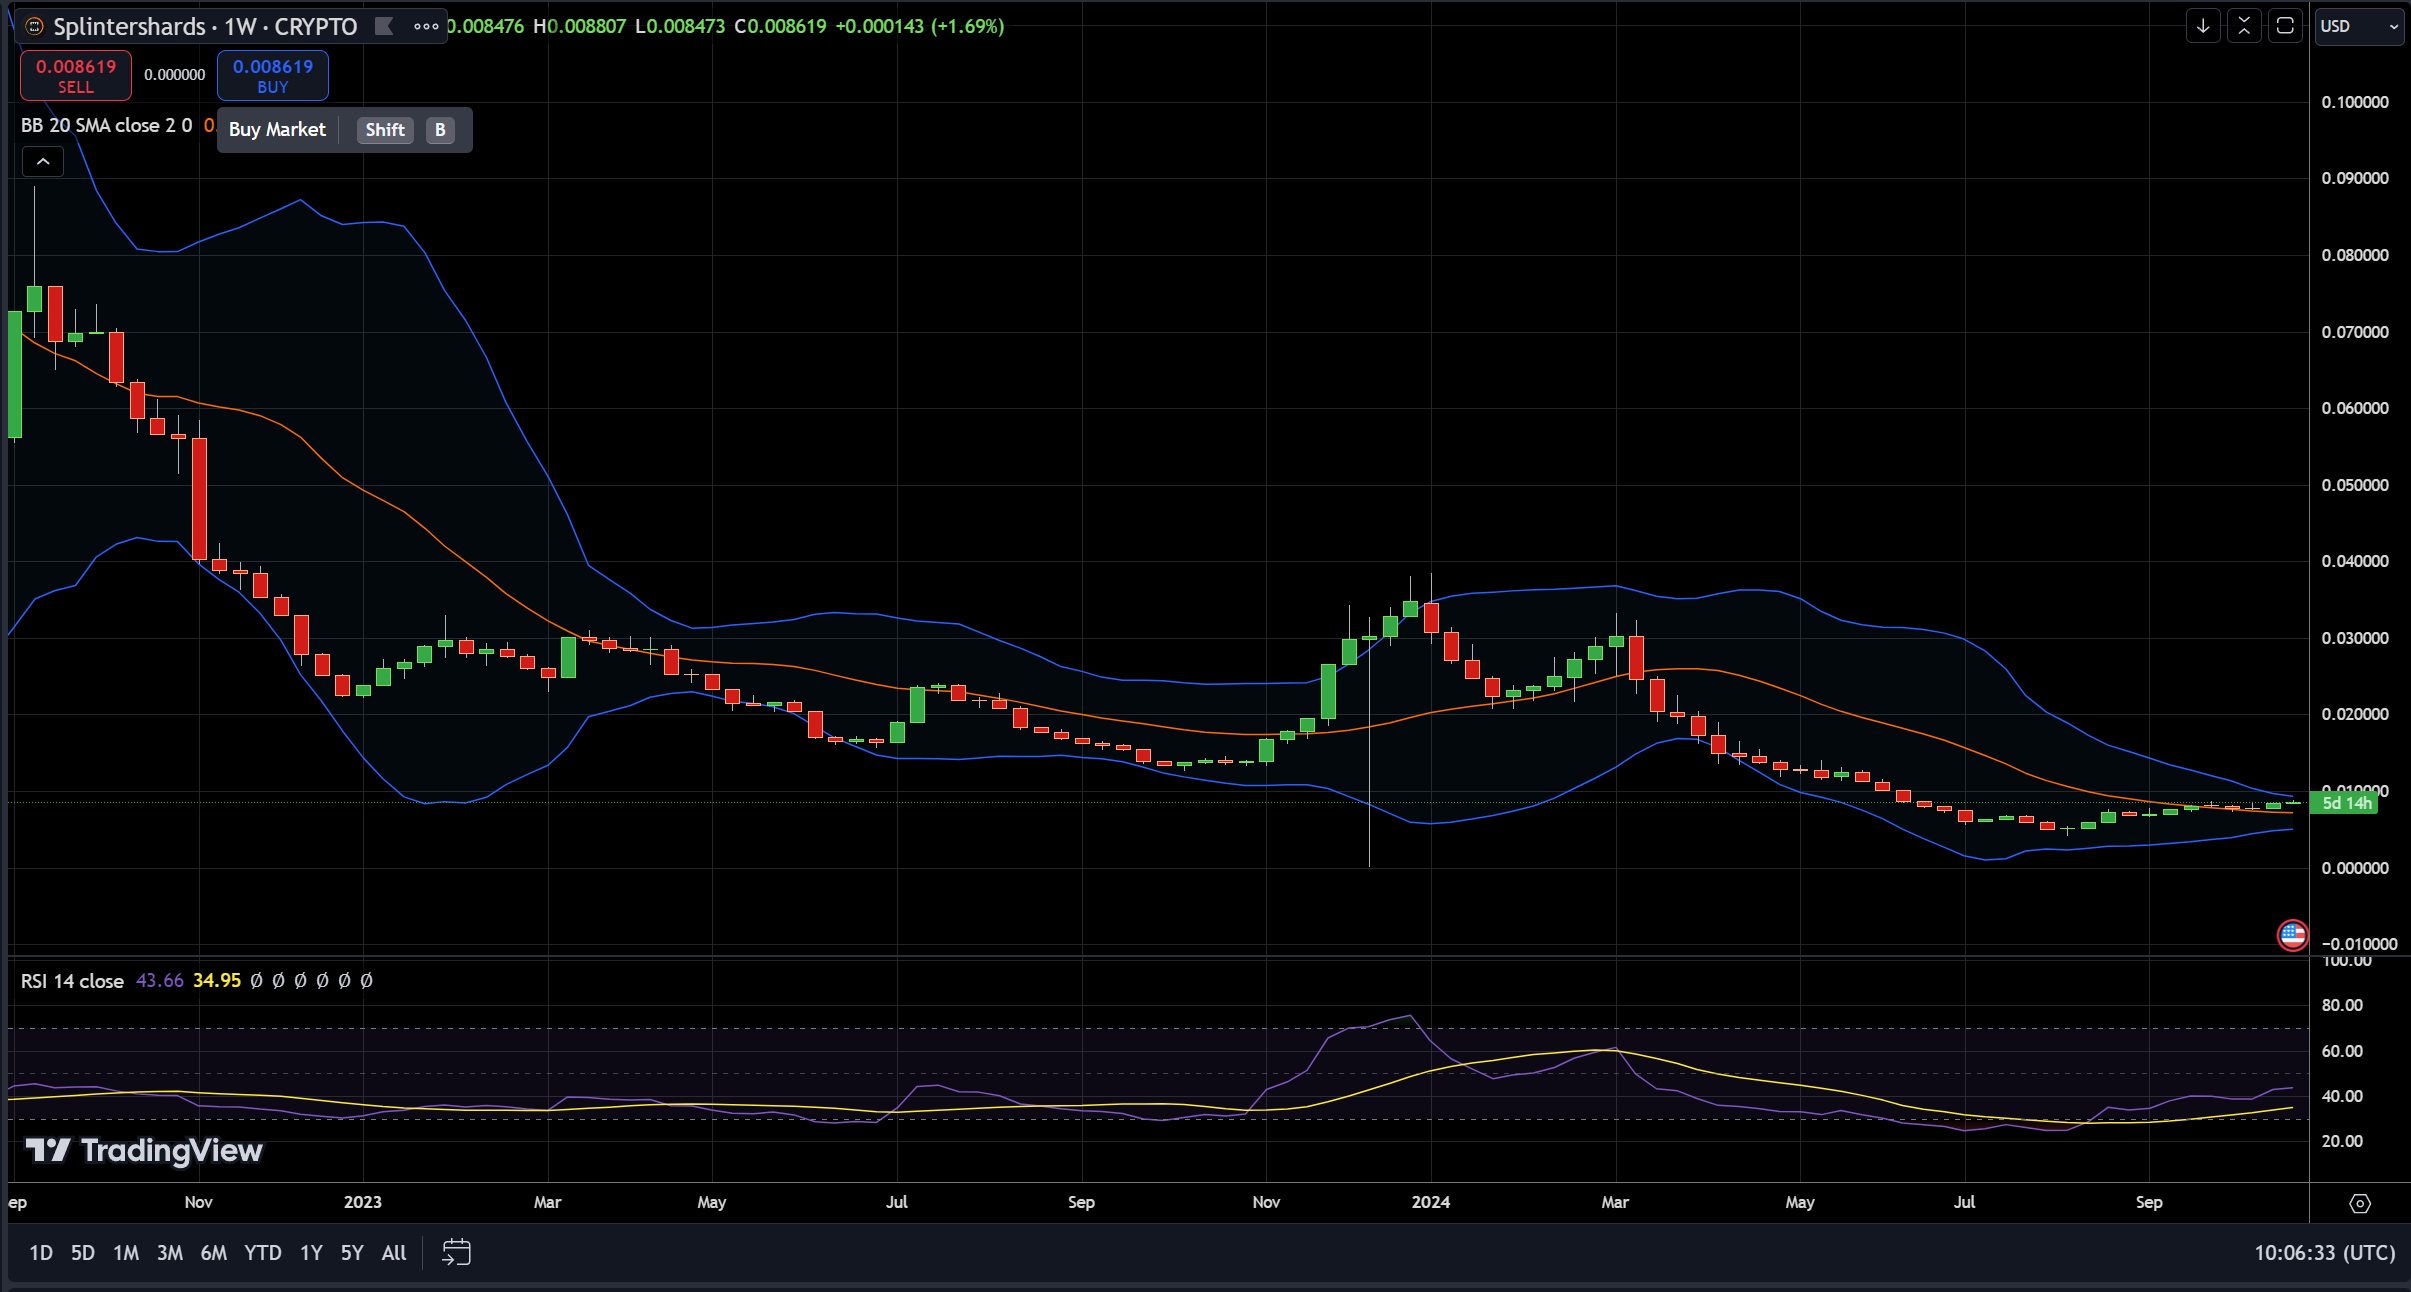Click the flag icon beside CRYPTO
Image resolution: width=2411 pixels, height=1292 pixels.
[384, 27]
